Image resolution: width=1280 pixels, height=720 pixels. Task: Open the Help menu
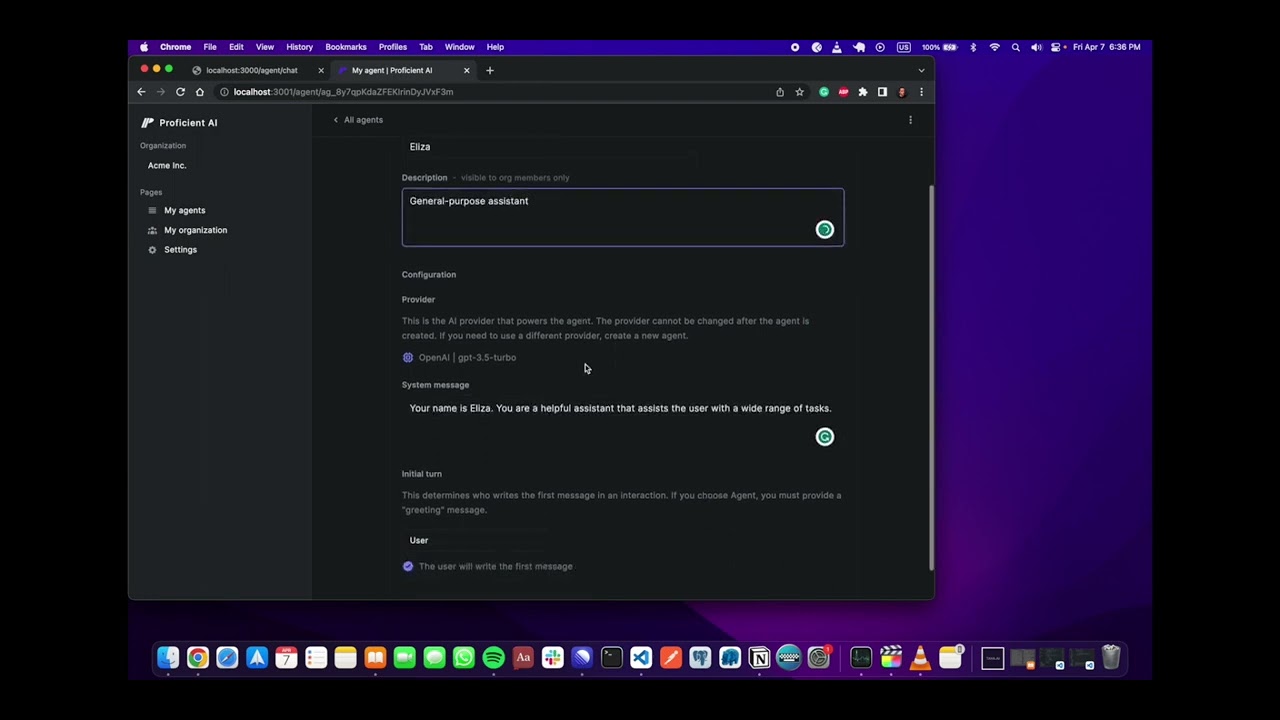click(x=495, y=47)
